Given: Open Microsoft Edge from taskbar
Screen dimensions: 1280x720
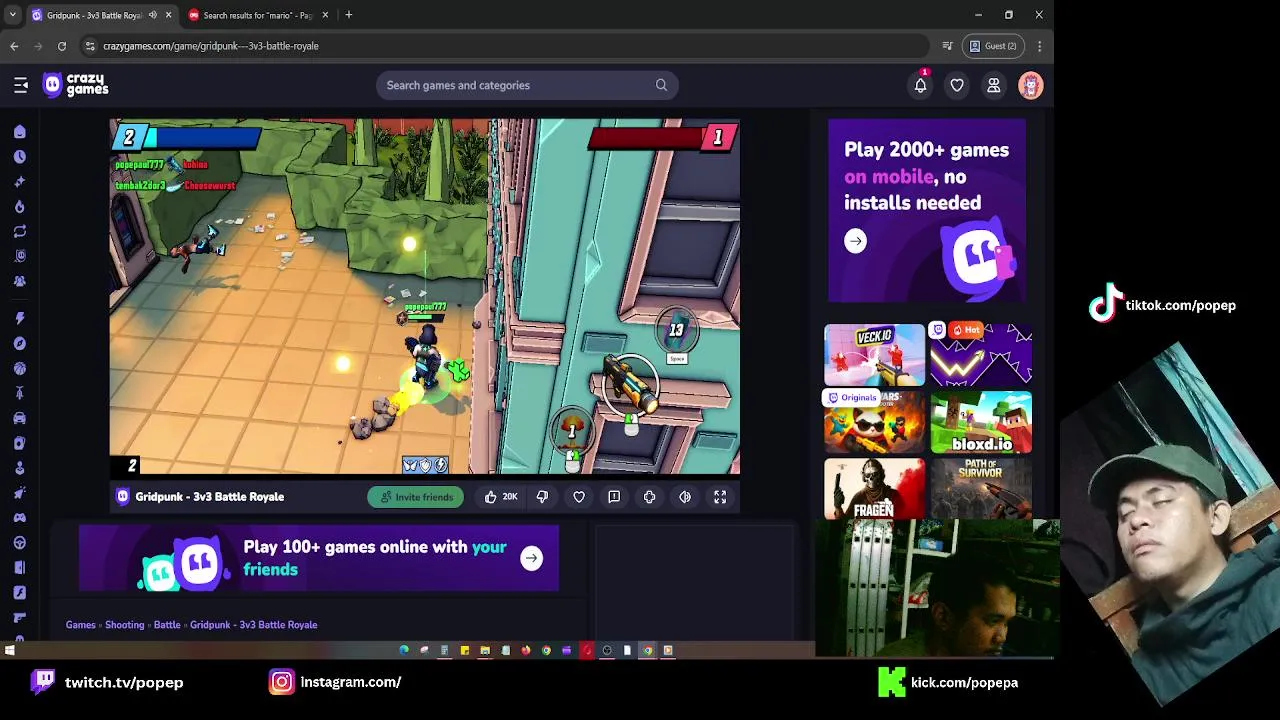Looking at the screenshot, I should pyautogui.click(x=404, y=651).
